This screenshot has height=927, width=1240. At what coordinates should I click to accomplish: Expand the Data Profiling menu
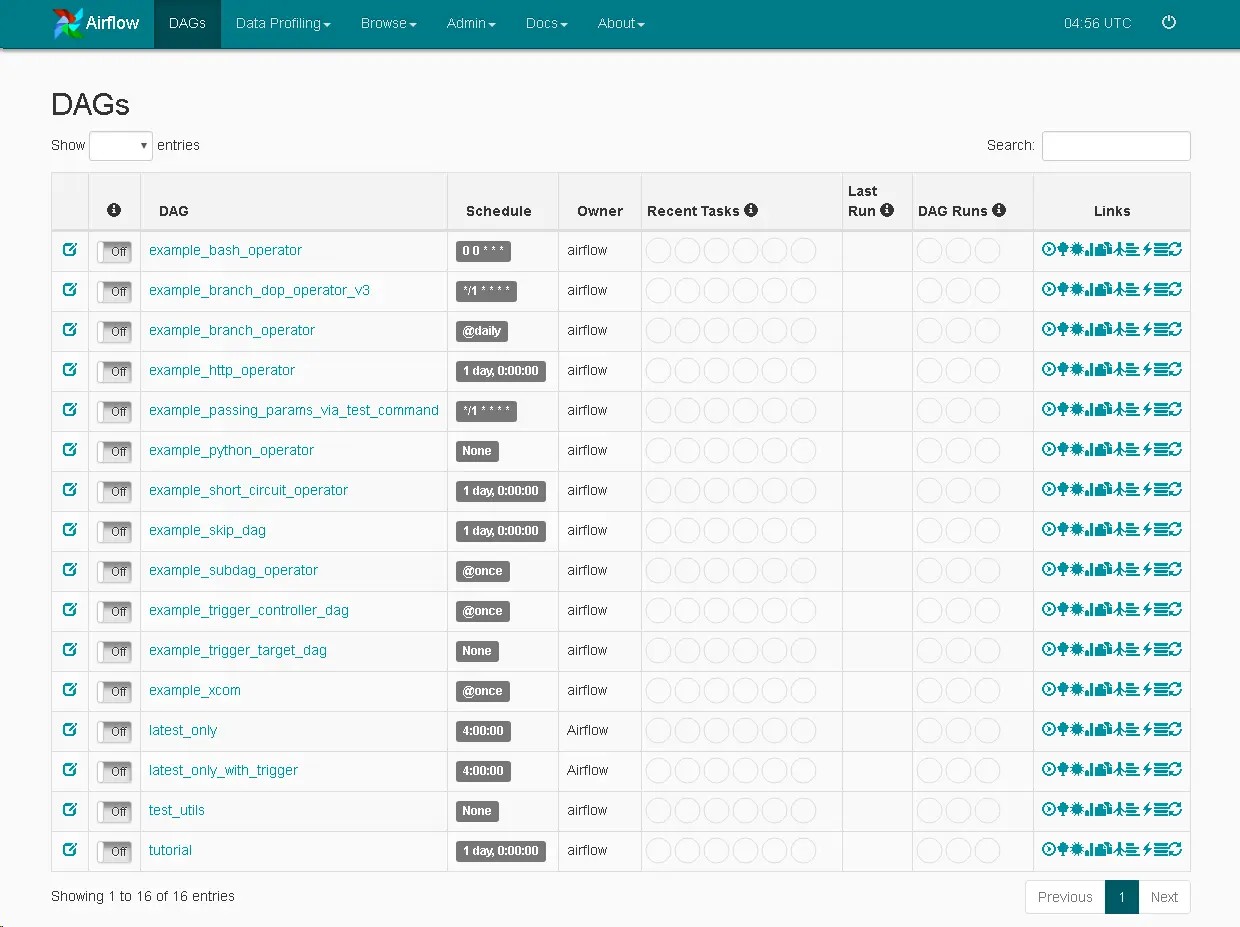283,23
